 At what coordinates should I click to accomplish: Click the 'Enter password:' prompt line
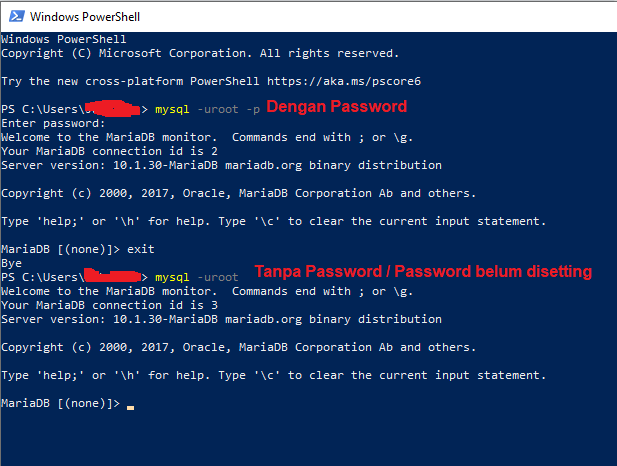[x=53, y=123]
